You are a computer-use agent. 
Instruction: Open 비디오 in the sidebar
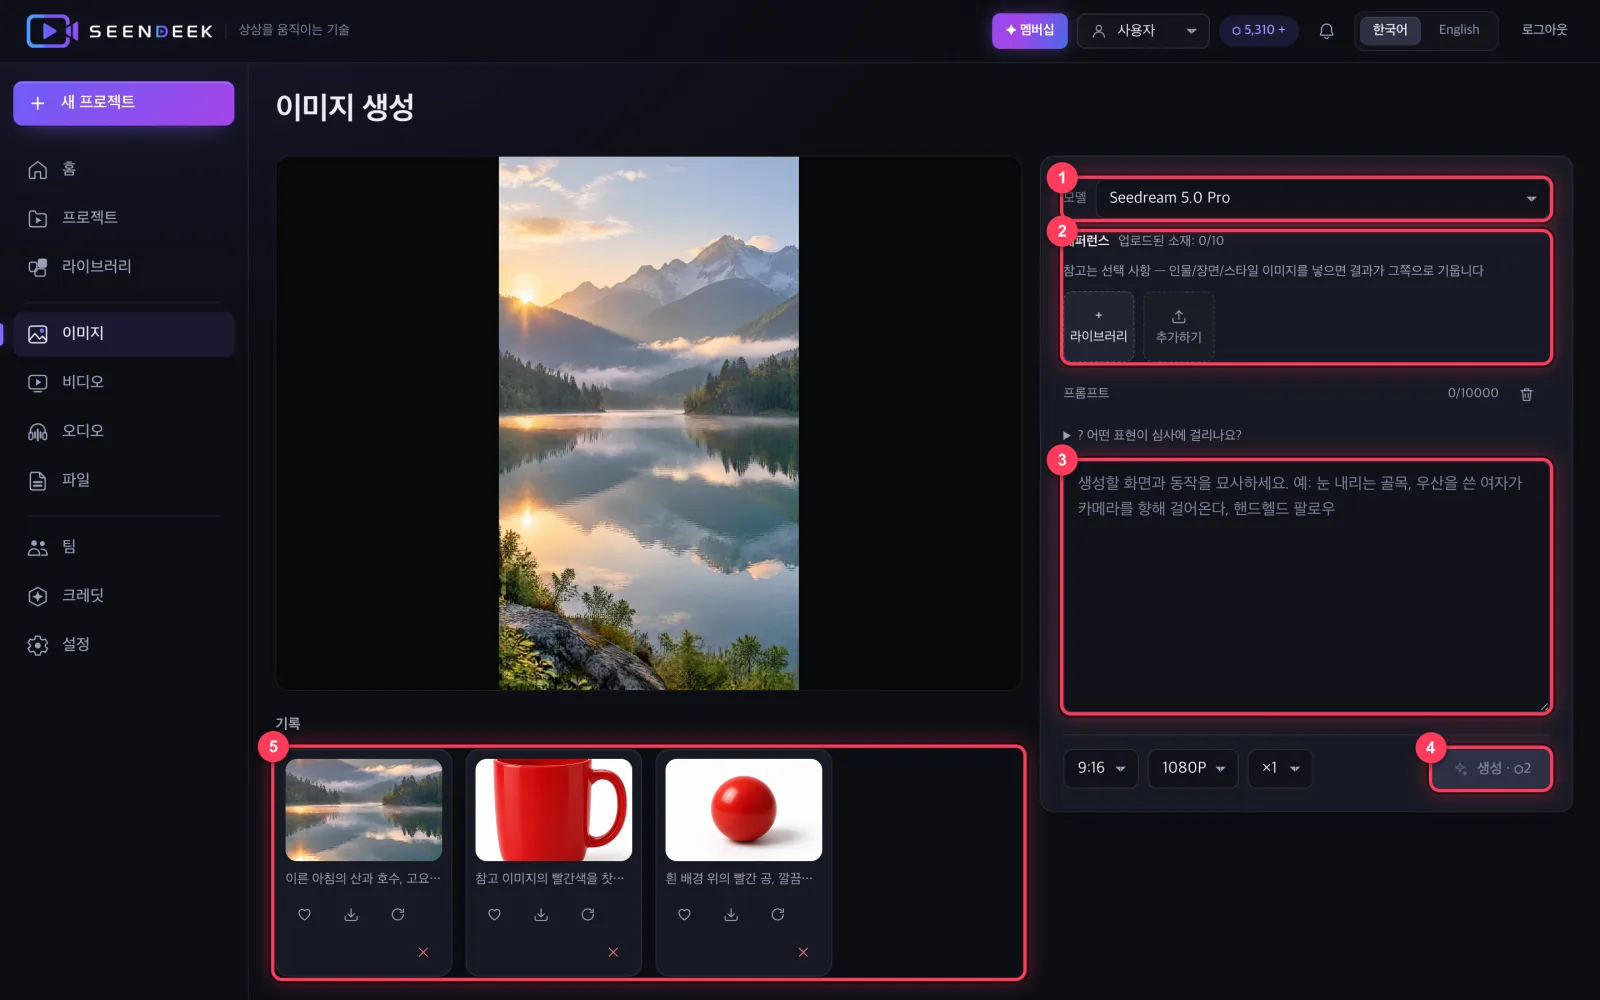click(124, 382)
